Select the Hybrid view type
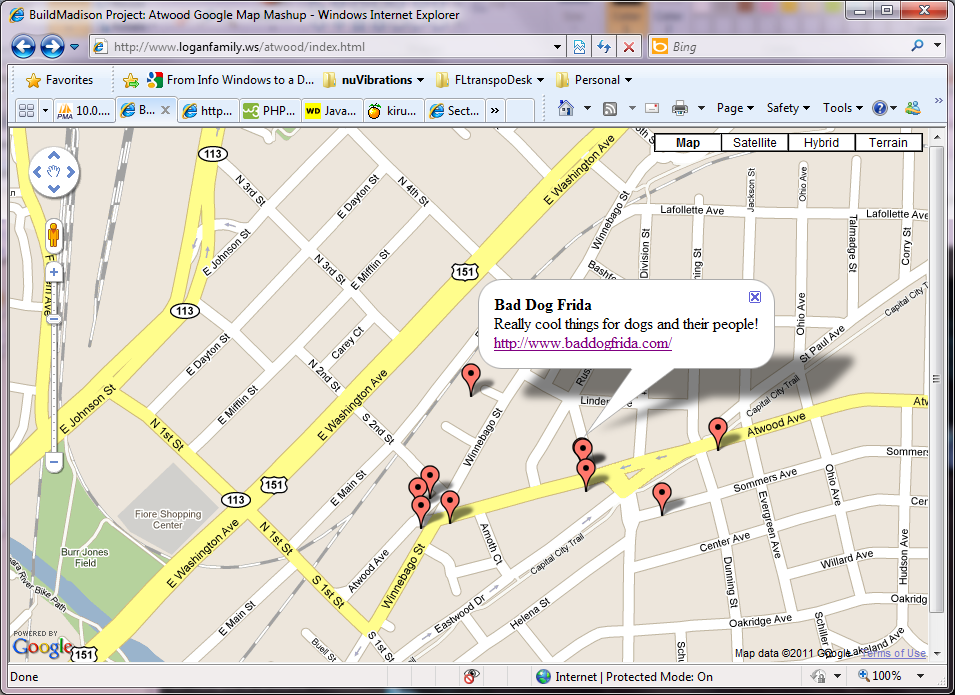The height and width of the screenshot is (695, 980). pos(821,142)
